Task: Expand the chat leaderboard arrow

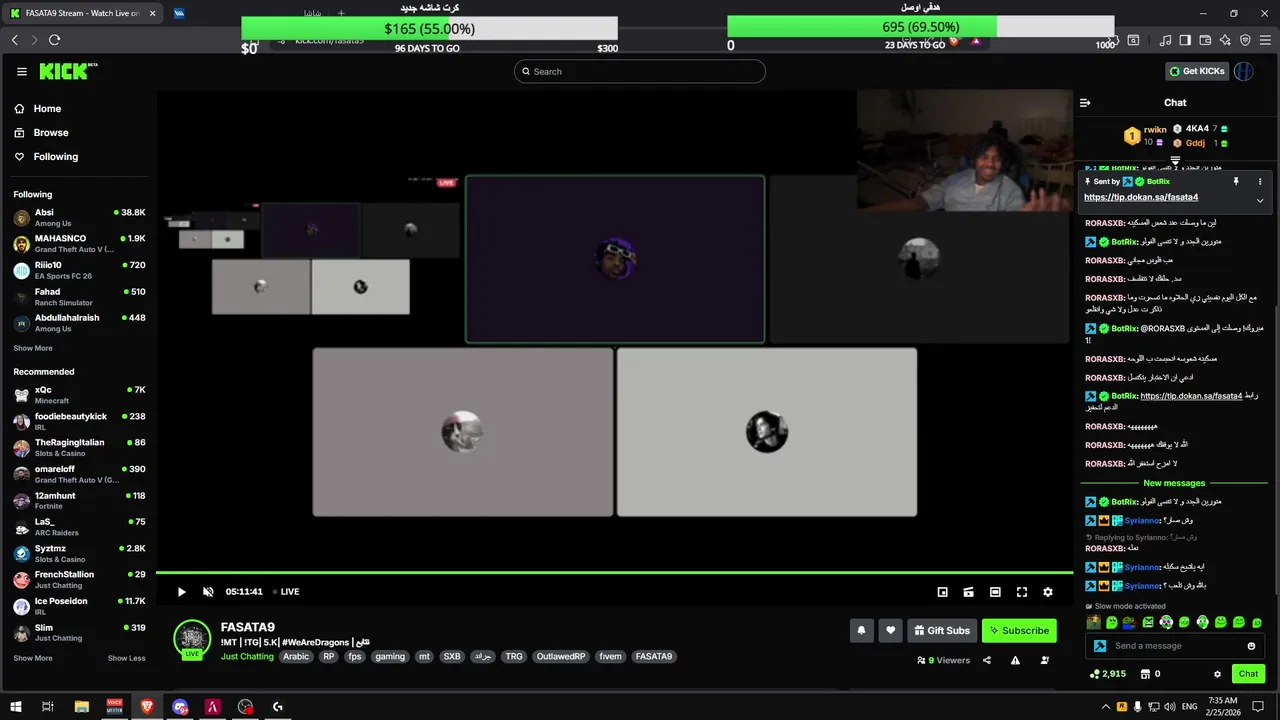Action: 1175,160
